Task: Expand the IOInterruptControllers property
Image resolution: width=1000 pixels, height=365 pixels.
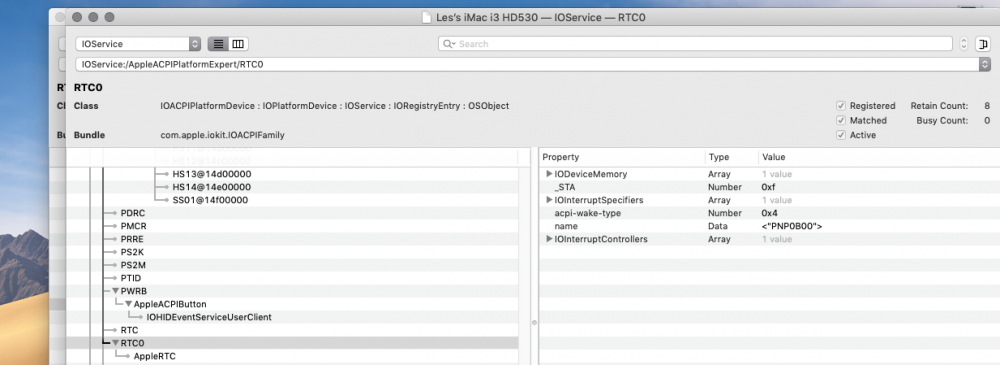Action: click(x=548, y=239)
